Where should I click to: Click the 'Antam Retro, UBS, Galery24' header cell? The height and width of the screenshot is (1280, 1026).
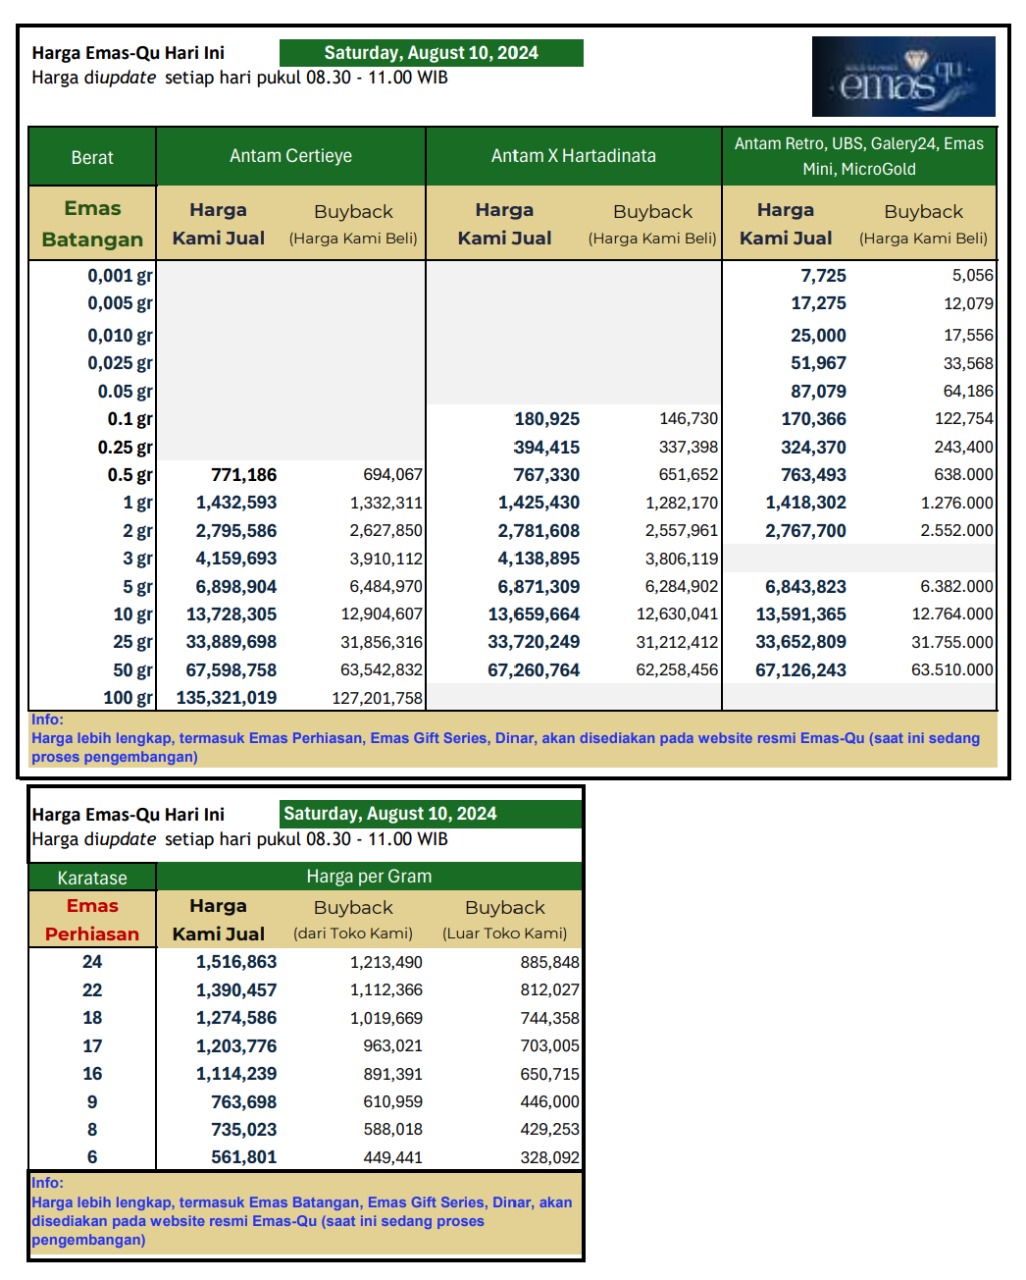tap(859, 156)
